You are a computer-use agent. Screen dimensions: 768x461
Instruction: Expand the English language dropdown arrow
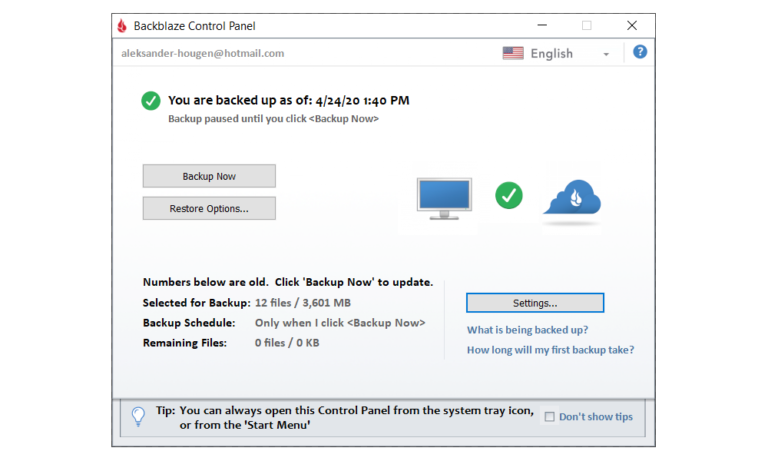coord(606,54)
